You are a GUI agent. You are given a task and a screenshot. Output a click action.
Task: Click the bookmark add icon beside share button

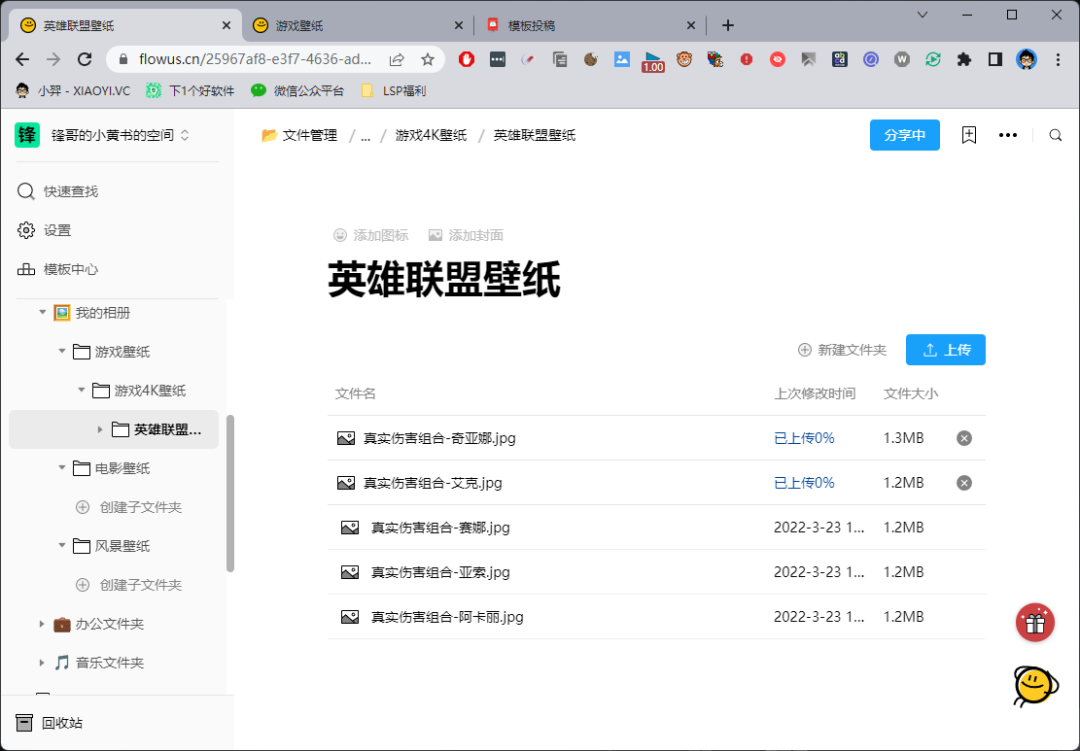[968, 135]
